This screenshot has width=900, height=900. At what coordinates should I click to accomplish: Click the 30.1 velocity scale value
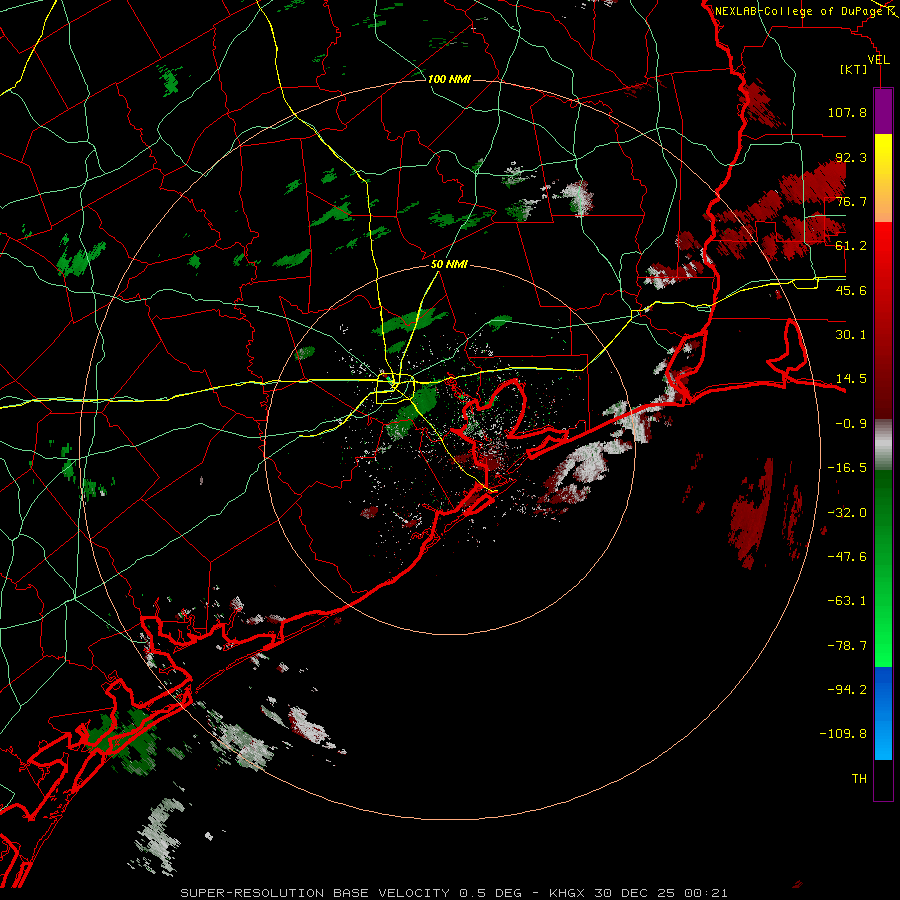click(851, 335)
